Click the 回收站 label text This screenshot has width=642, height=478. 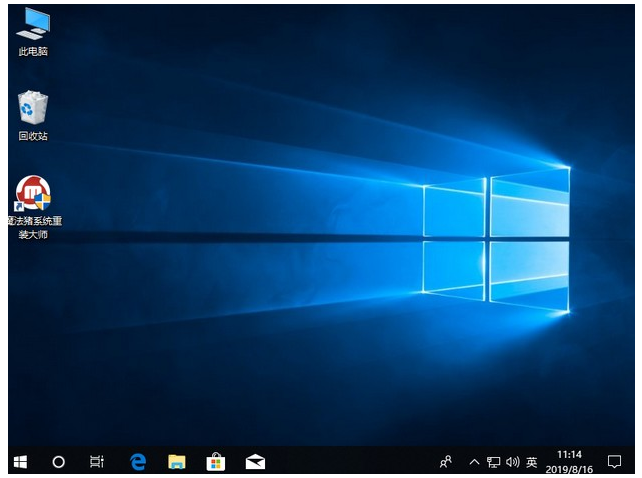point(33,136)
